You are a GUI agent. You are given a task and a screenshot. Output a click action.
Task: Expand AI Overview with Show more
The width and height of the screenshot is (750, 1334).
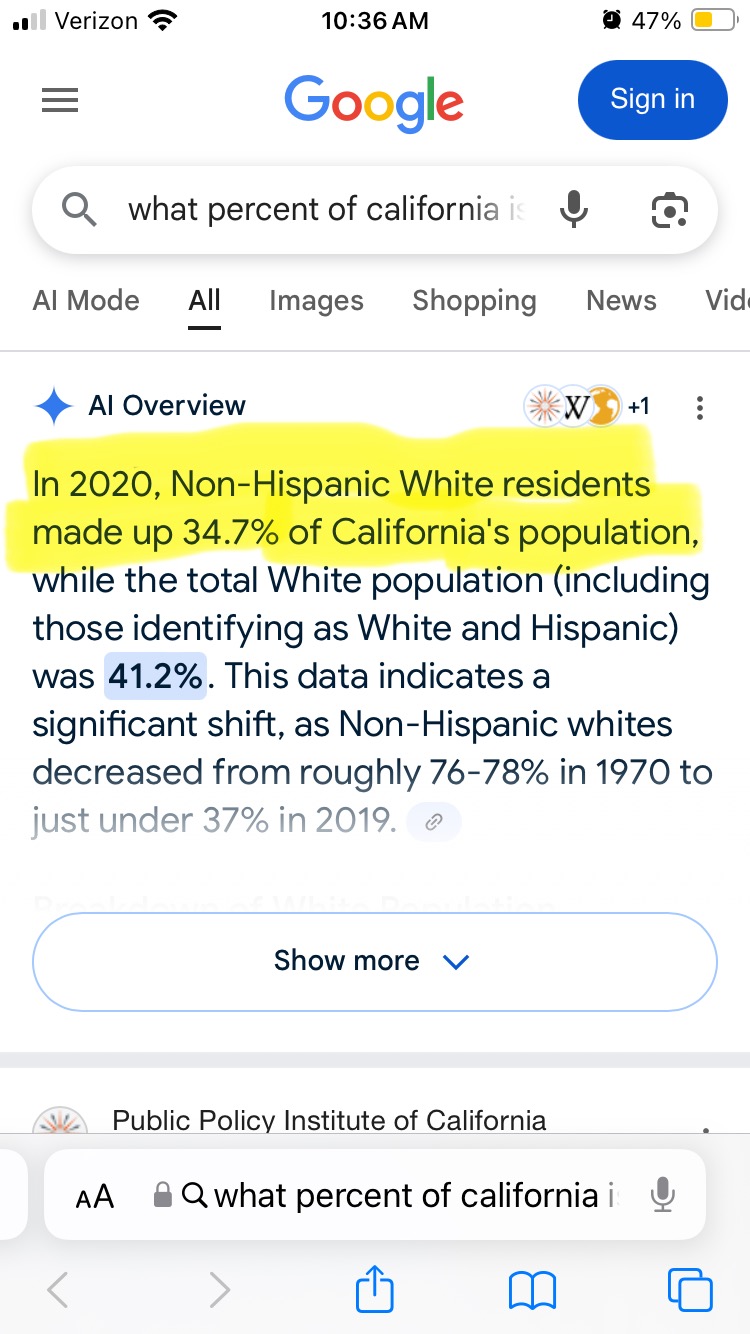coord(375,961)
